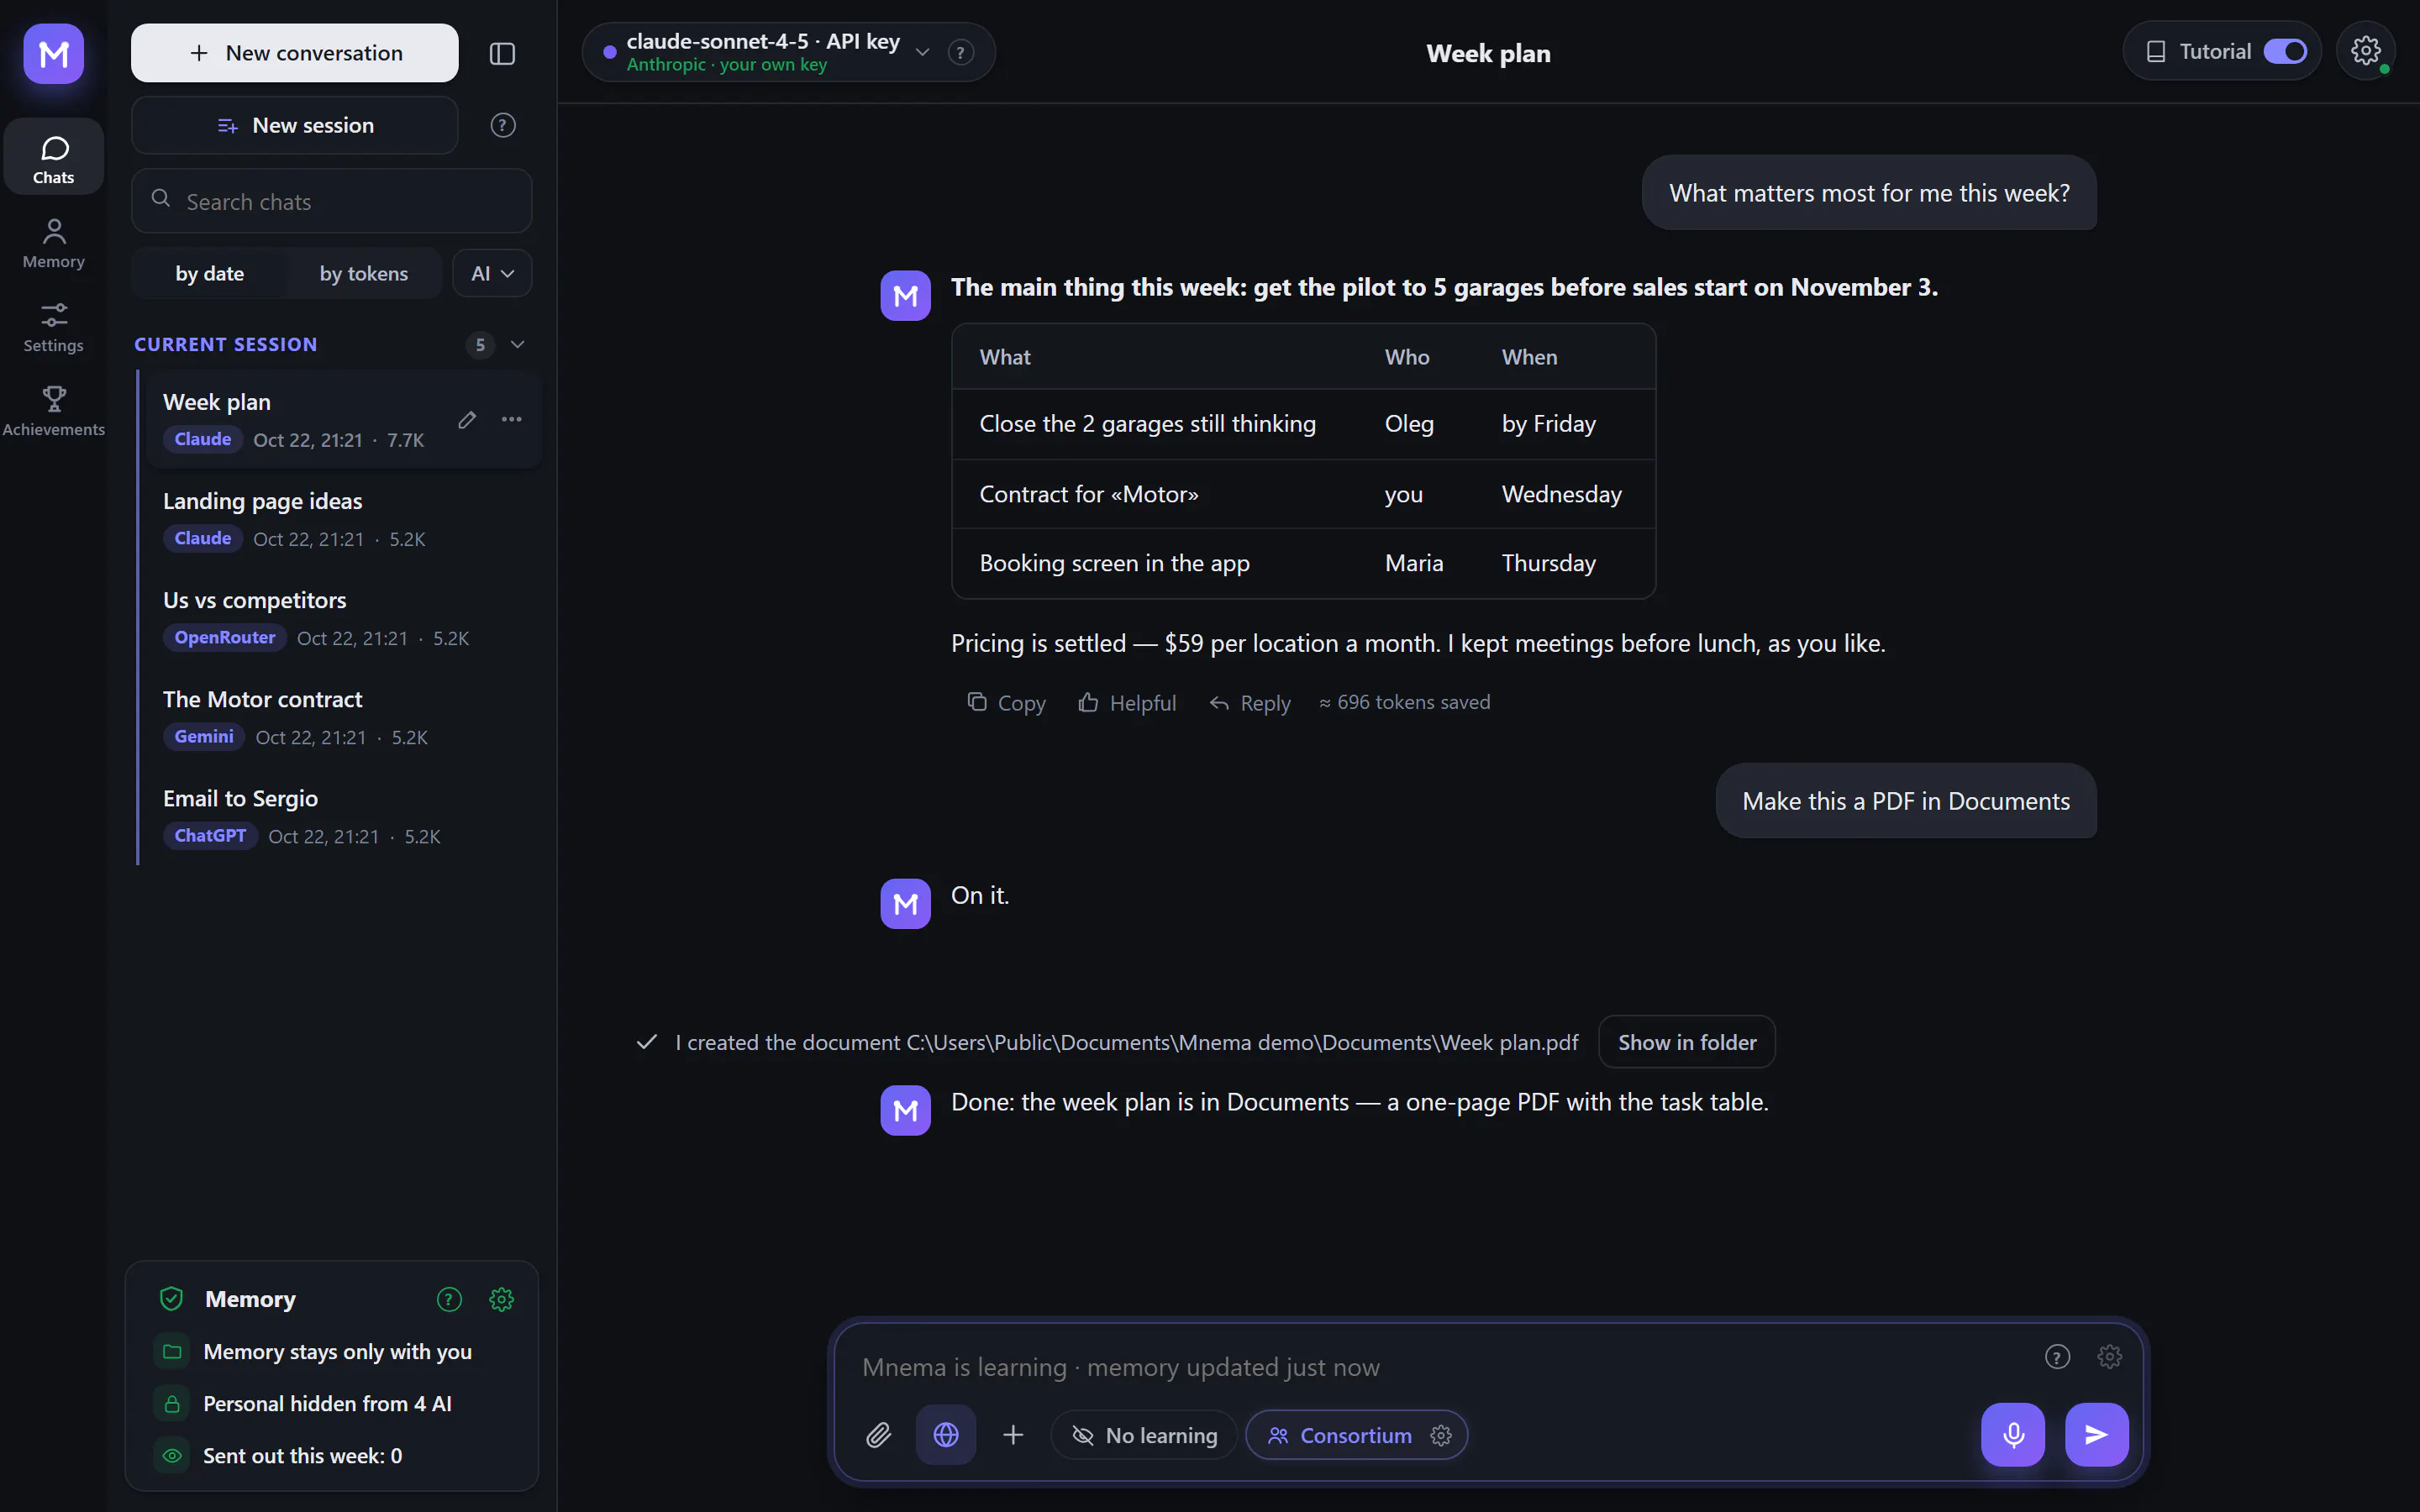Copy the assistant's week plan reply
This screenshot has height=1512, width=2420.
(1006, 703)
